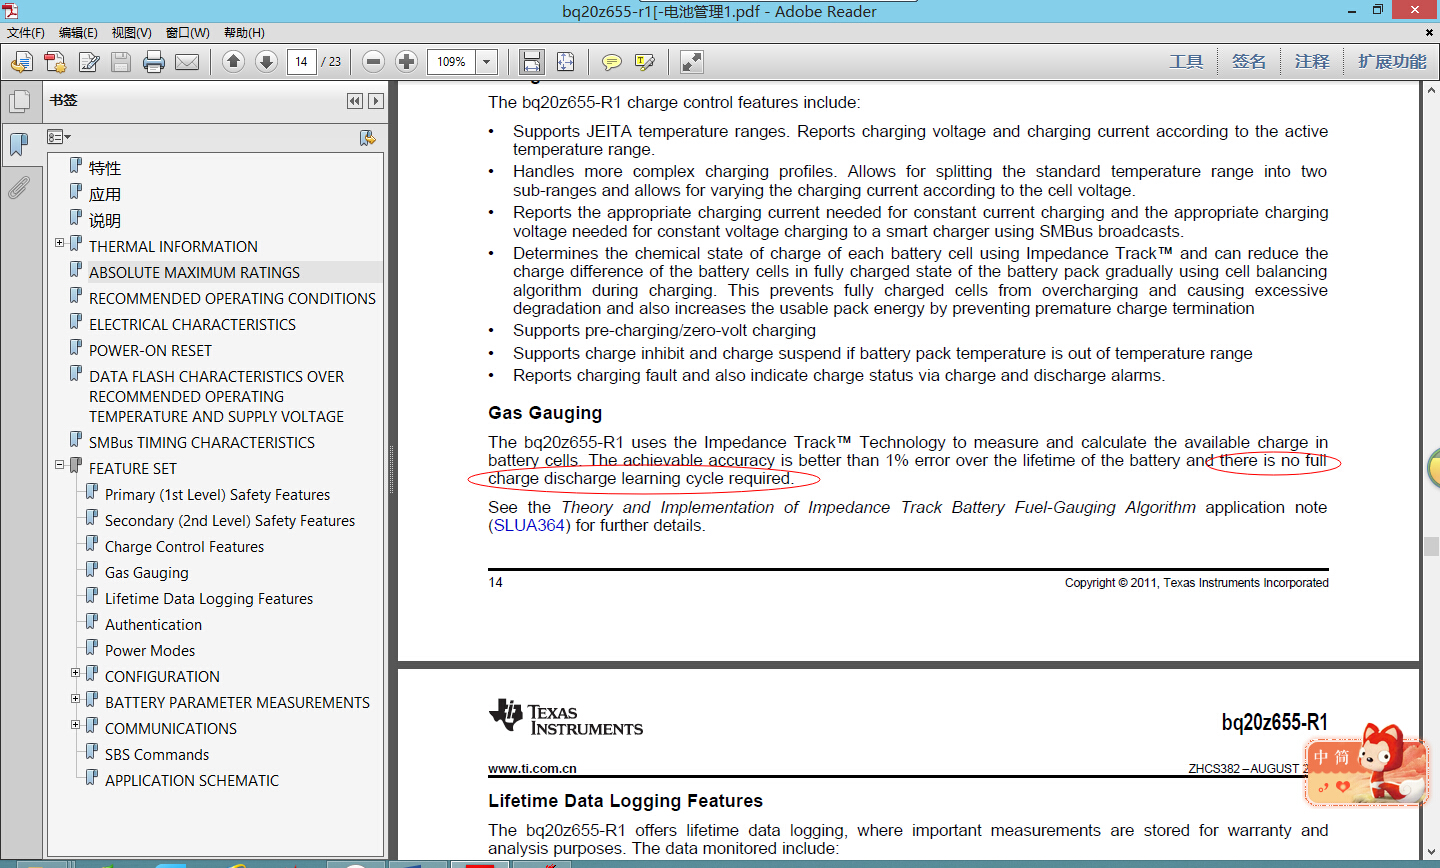Toggle the page thumbnails panel
Screen dimensions: 1440x868
(19, 101)
